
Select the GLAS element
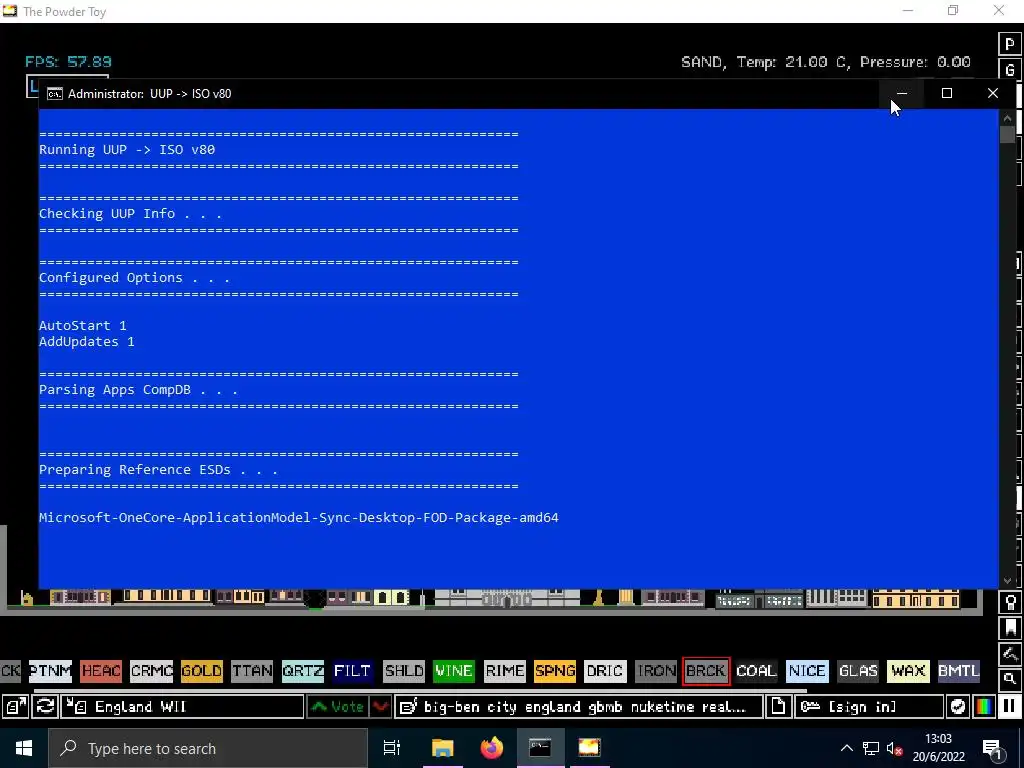coord(857,671)
